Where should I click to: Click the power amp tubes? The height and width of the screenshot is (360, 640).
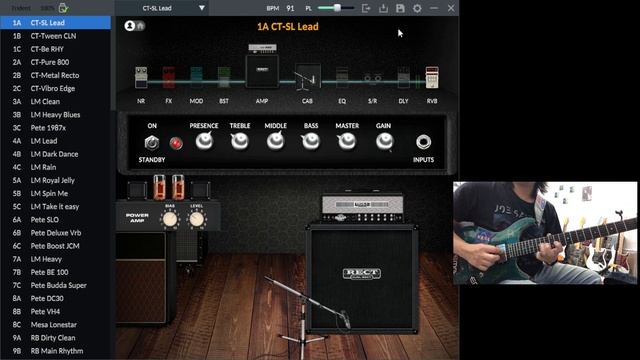tap(169, 187)
